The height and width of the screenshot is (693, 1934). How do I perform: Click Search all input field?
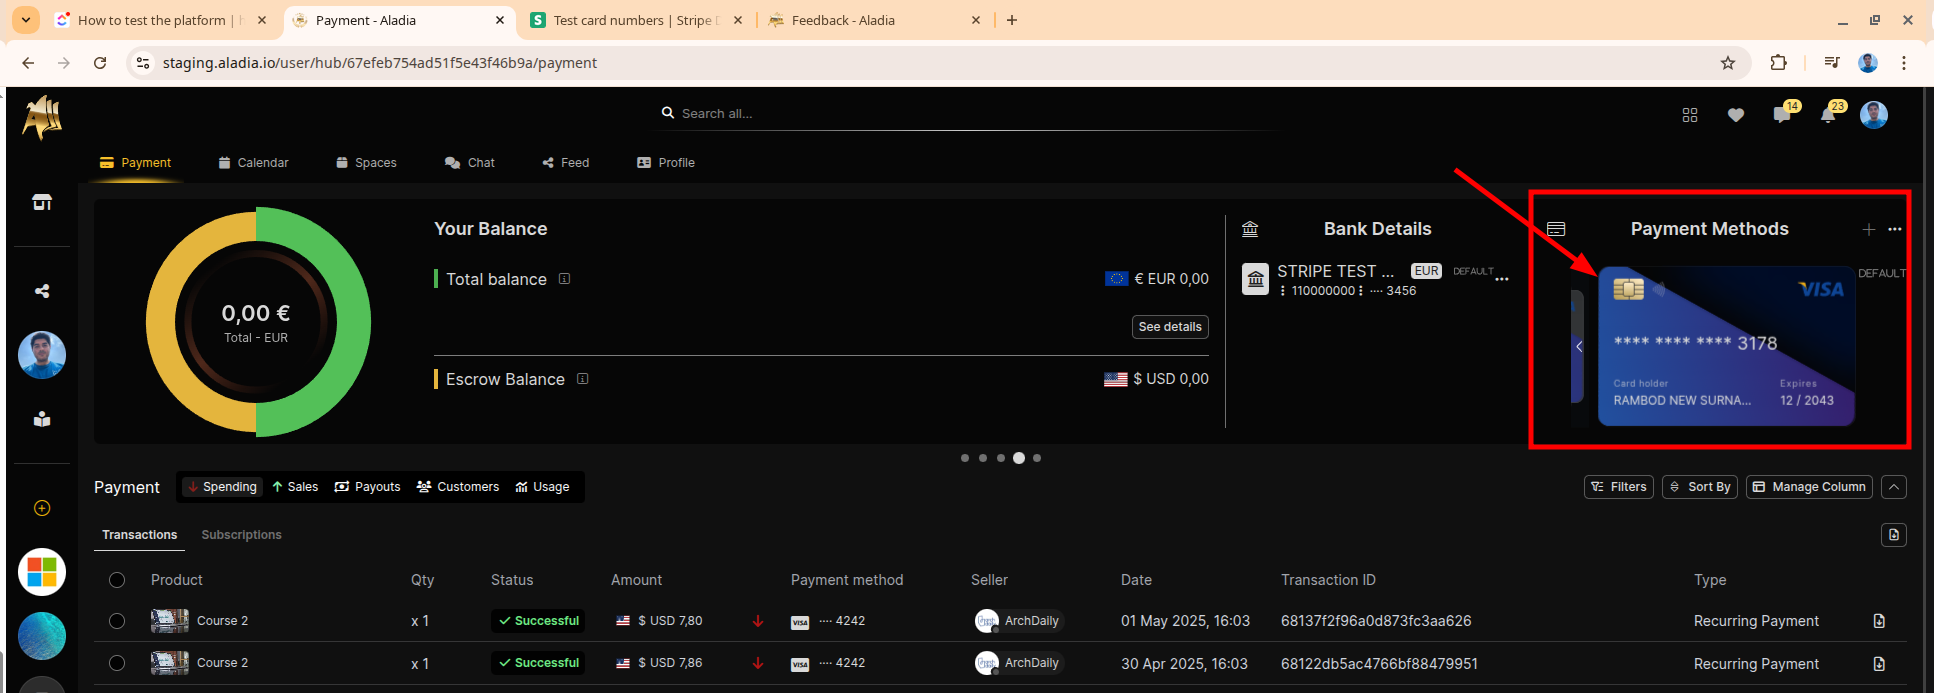click(970, 114)
